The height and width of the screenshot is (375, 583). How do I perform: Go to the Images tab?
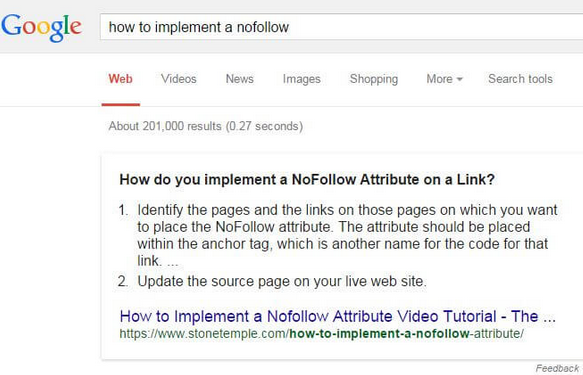tap(302, 79)
